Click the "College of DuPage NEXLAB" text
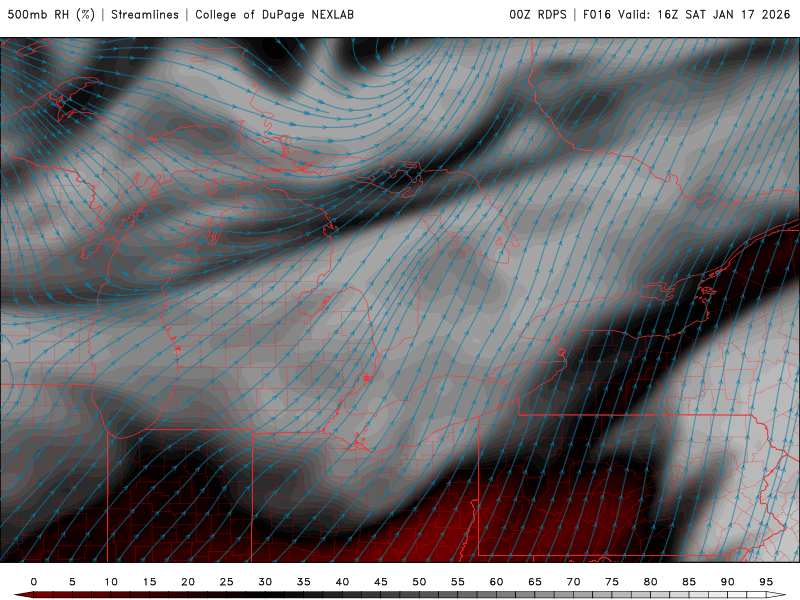Viewport: 800px width, 600px height. (x=274, y=14)
